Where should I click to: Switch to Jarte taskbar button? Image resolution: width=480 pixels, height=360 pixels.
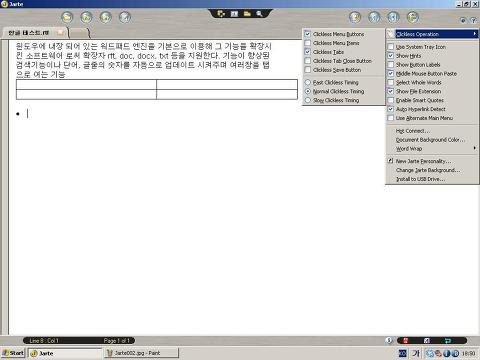(65, 353)
